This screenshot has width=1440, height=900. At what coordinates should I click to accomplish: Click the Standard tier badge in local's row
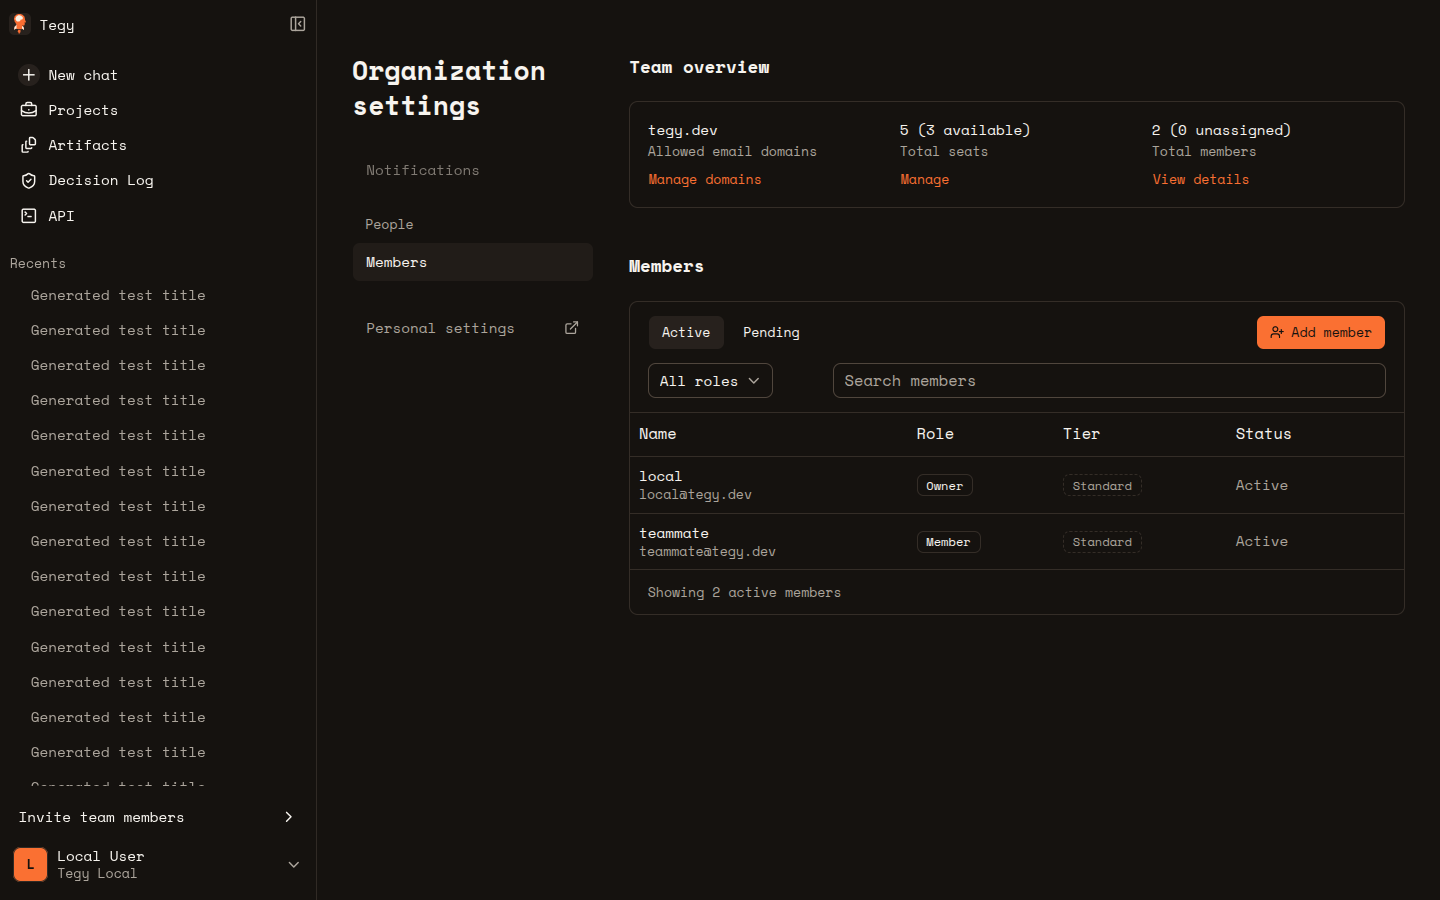pos(1102,486)
